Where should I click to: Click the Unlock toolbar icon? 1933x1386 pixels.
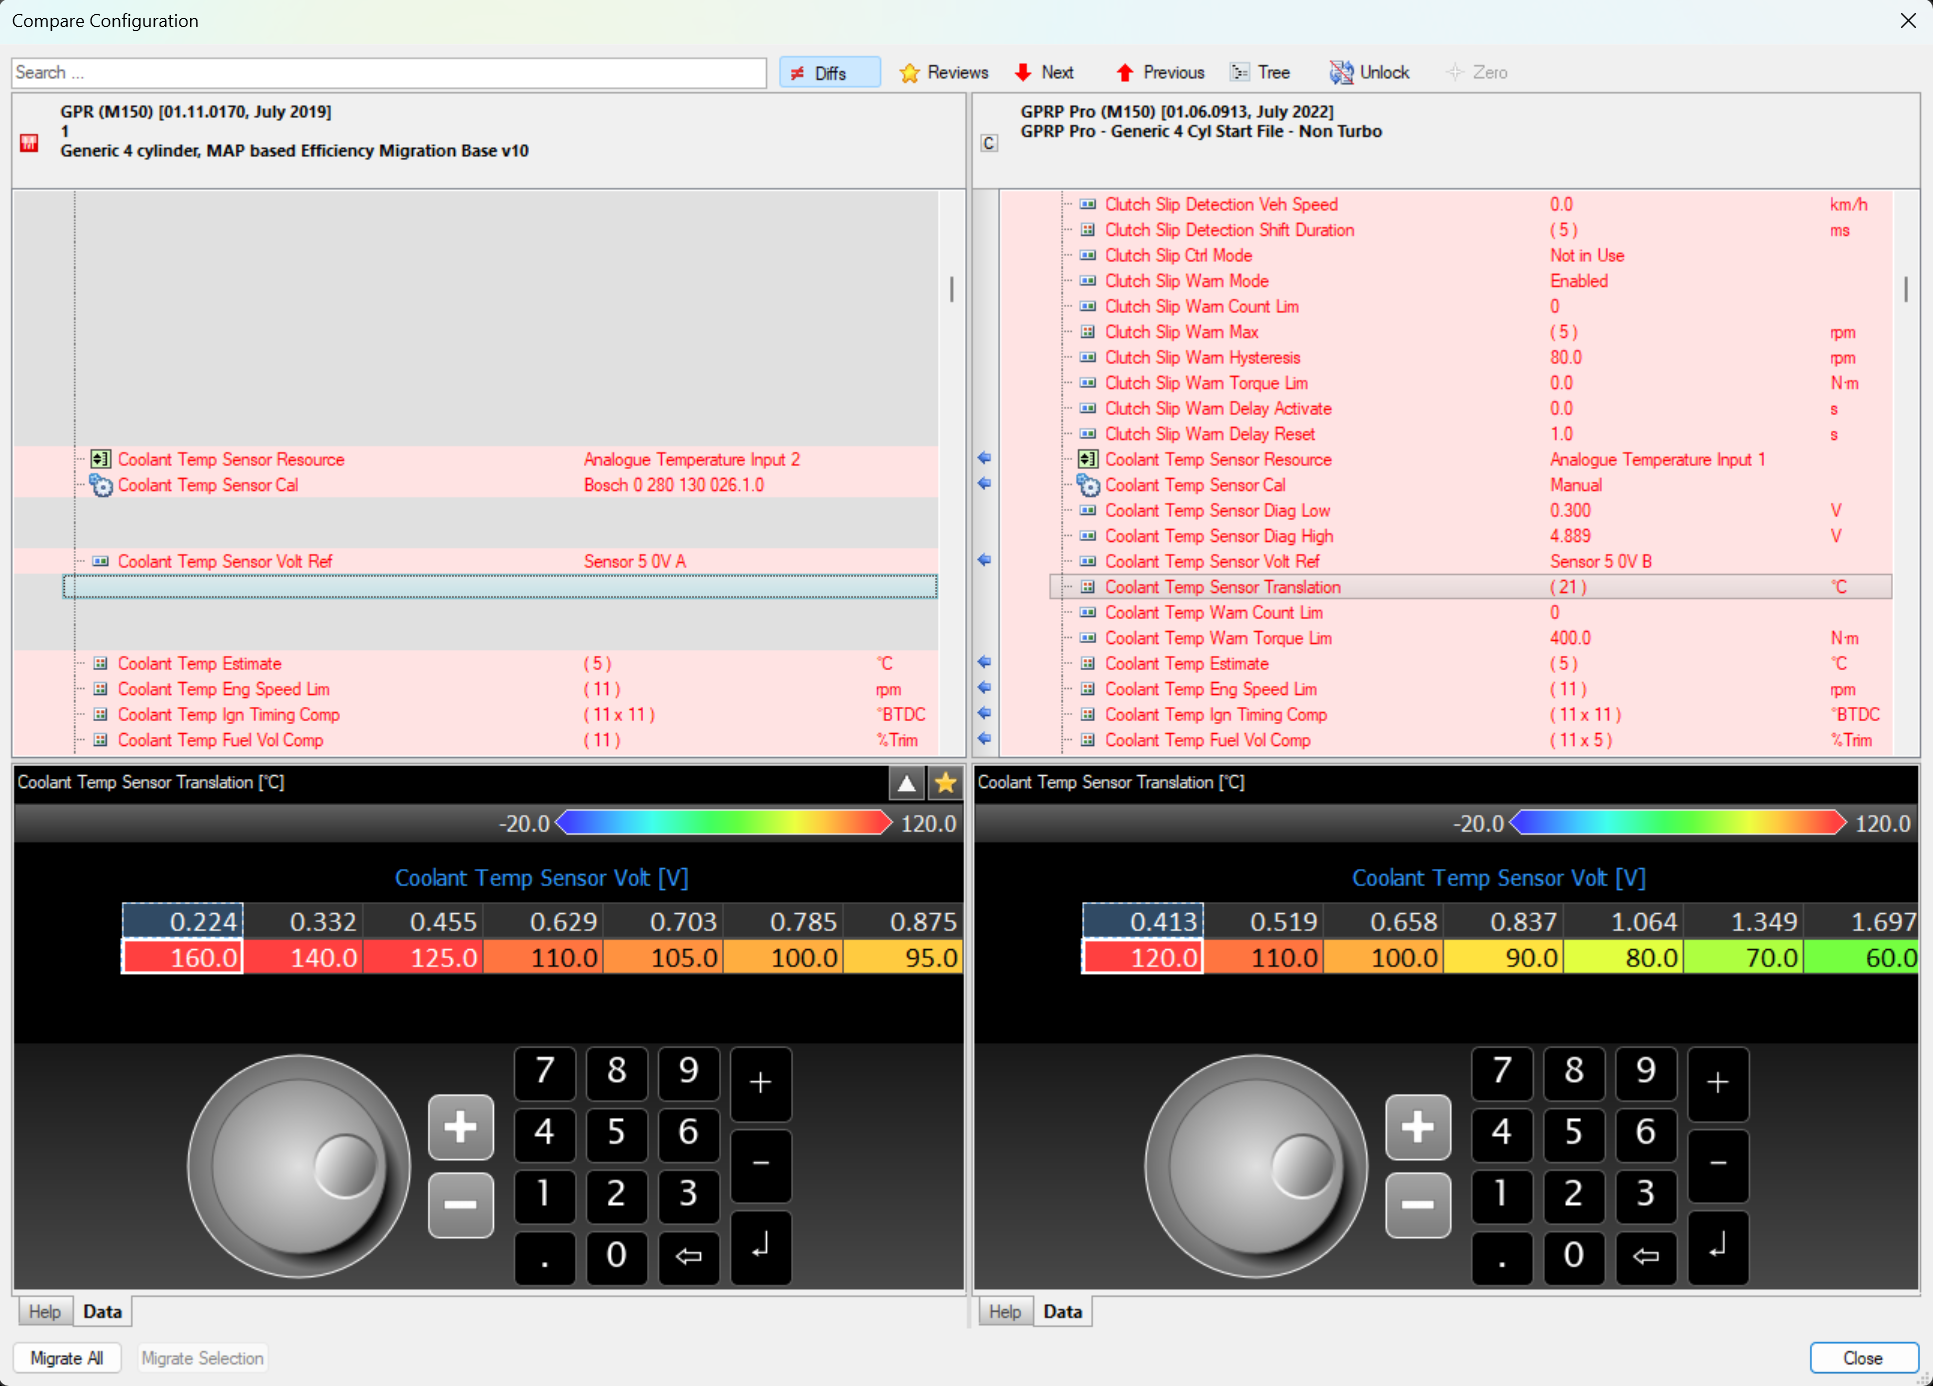click(1341, 73)
